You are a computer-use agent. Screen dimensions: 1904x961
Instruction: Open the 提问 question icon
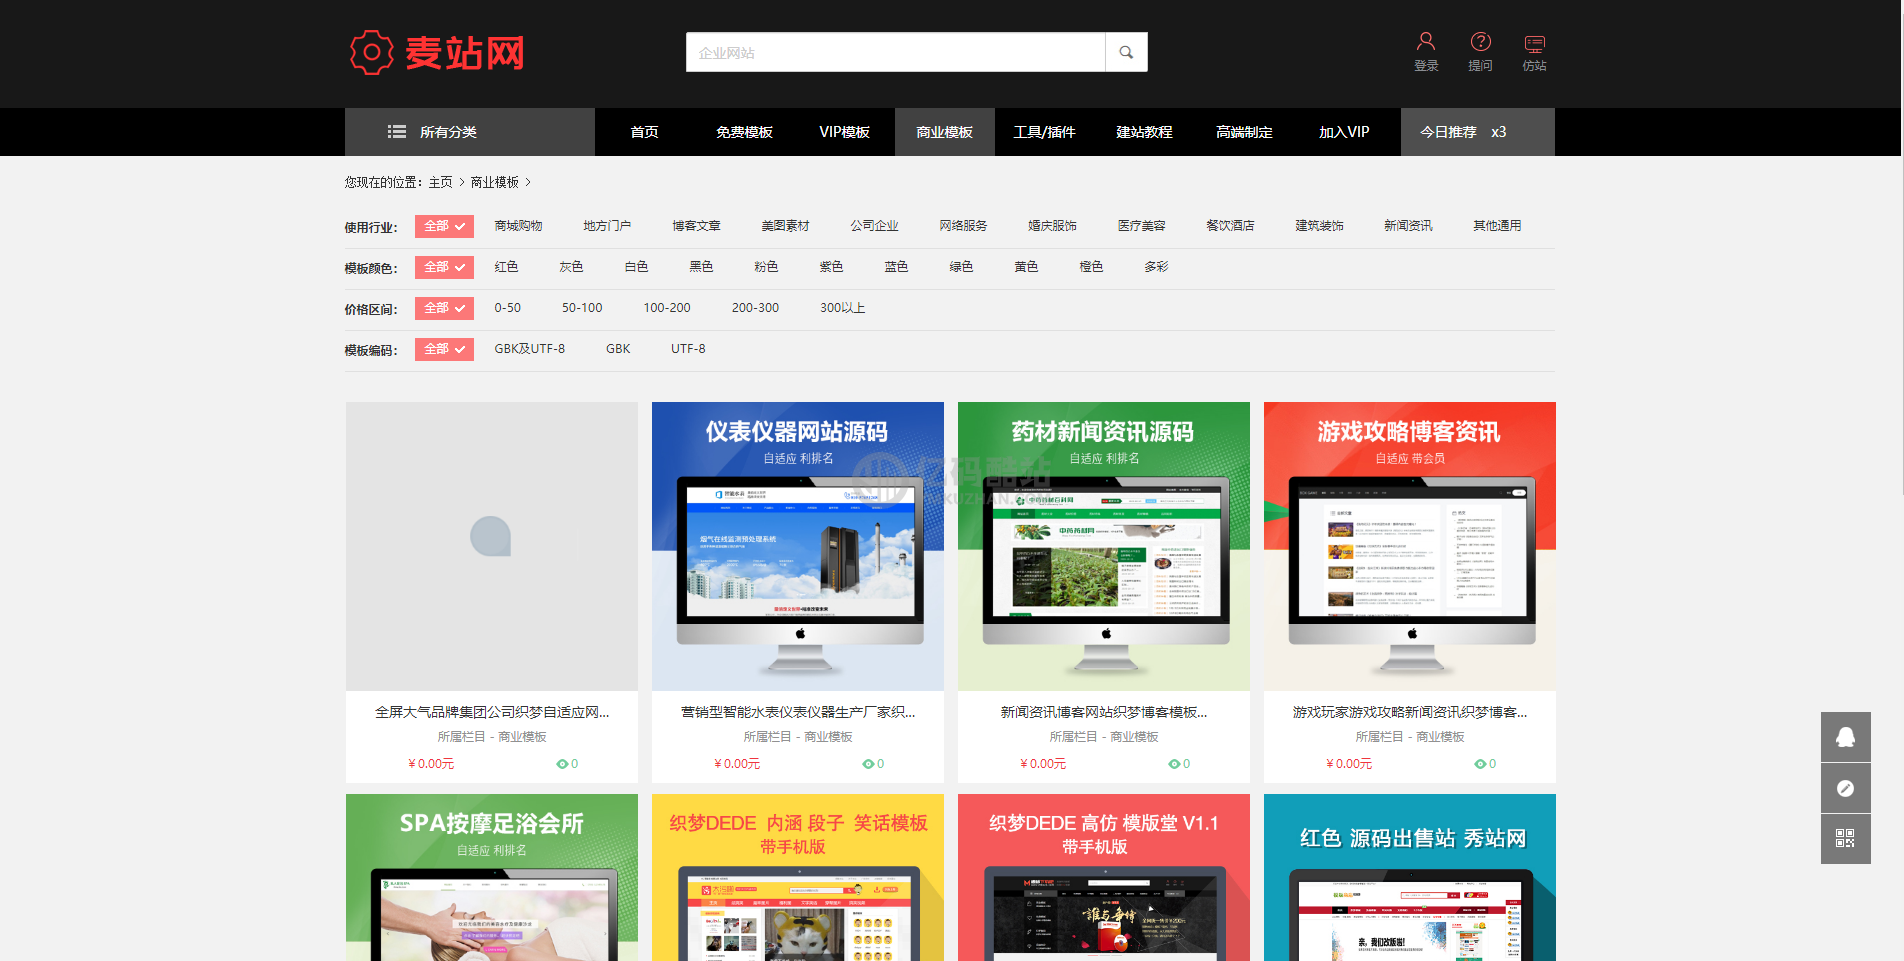(x=1480, y=41)
